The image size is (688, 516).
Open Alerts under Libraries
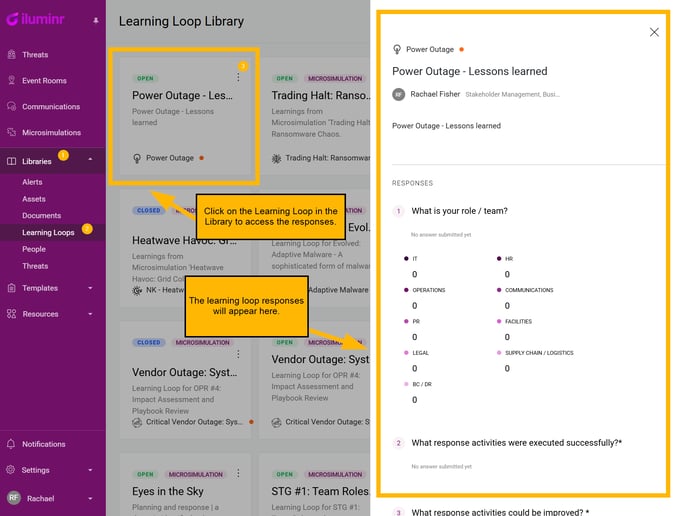32,182
